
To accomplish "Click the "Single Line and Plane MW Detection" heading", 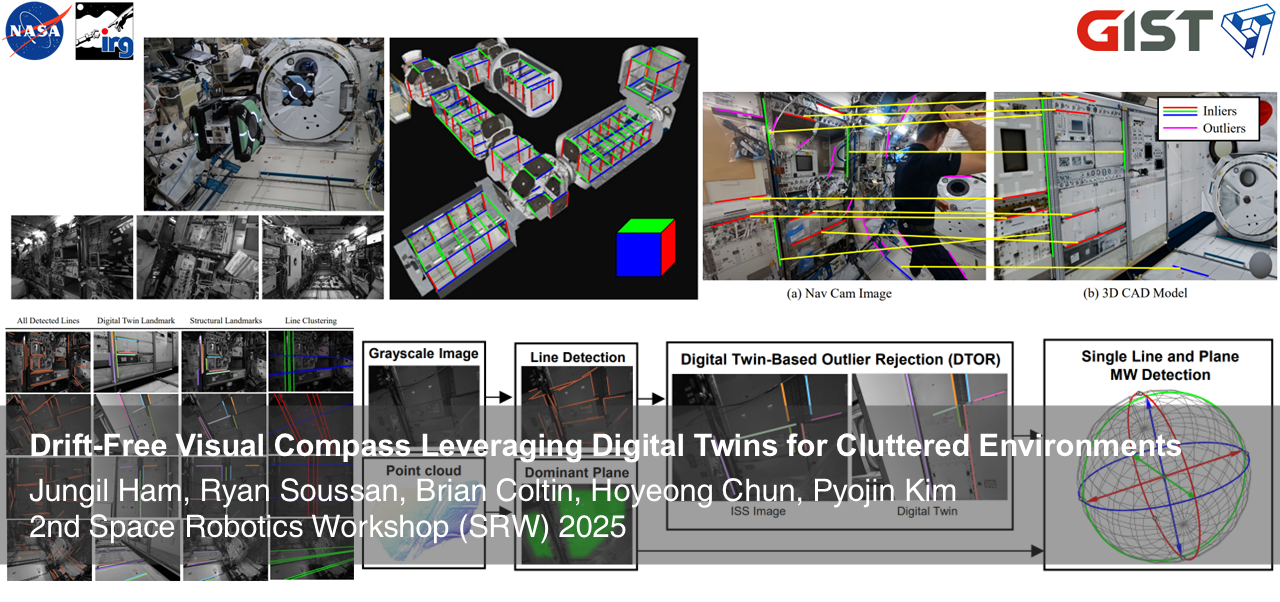I will tap(1160, 365).
